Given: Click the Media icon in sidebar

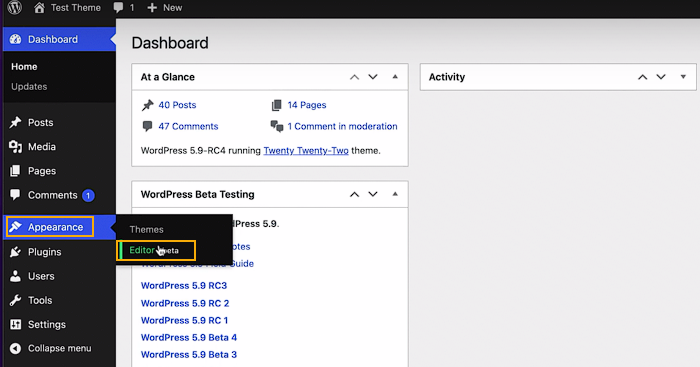Looking at the screenshot, I should pyautogui.click(x=16, y=146).
